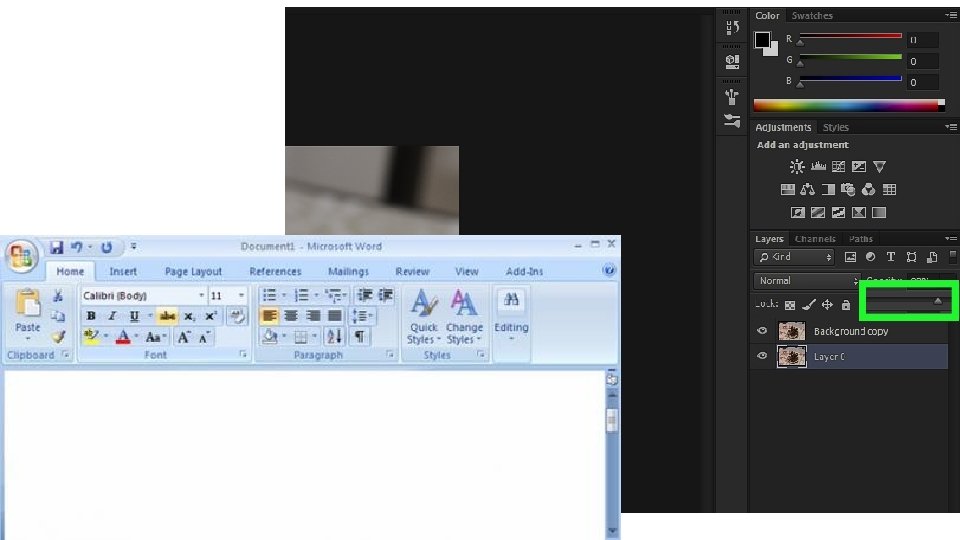Expand the Quick Styles gallery
The width and height of the screenshot is (960, 540).
point(424,317)
